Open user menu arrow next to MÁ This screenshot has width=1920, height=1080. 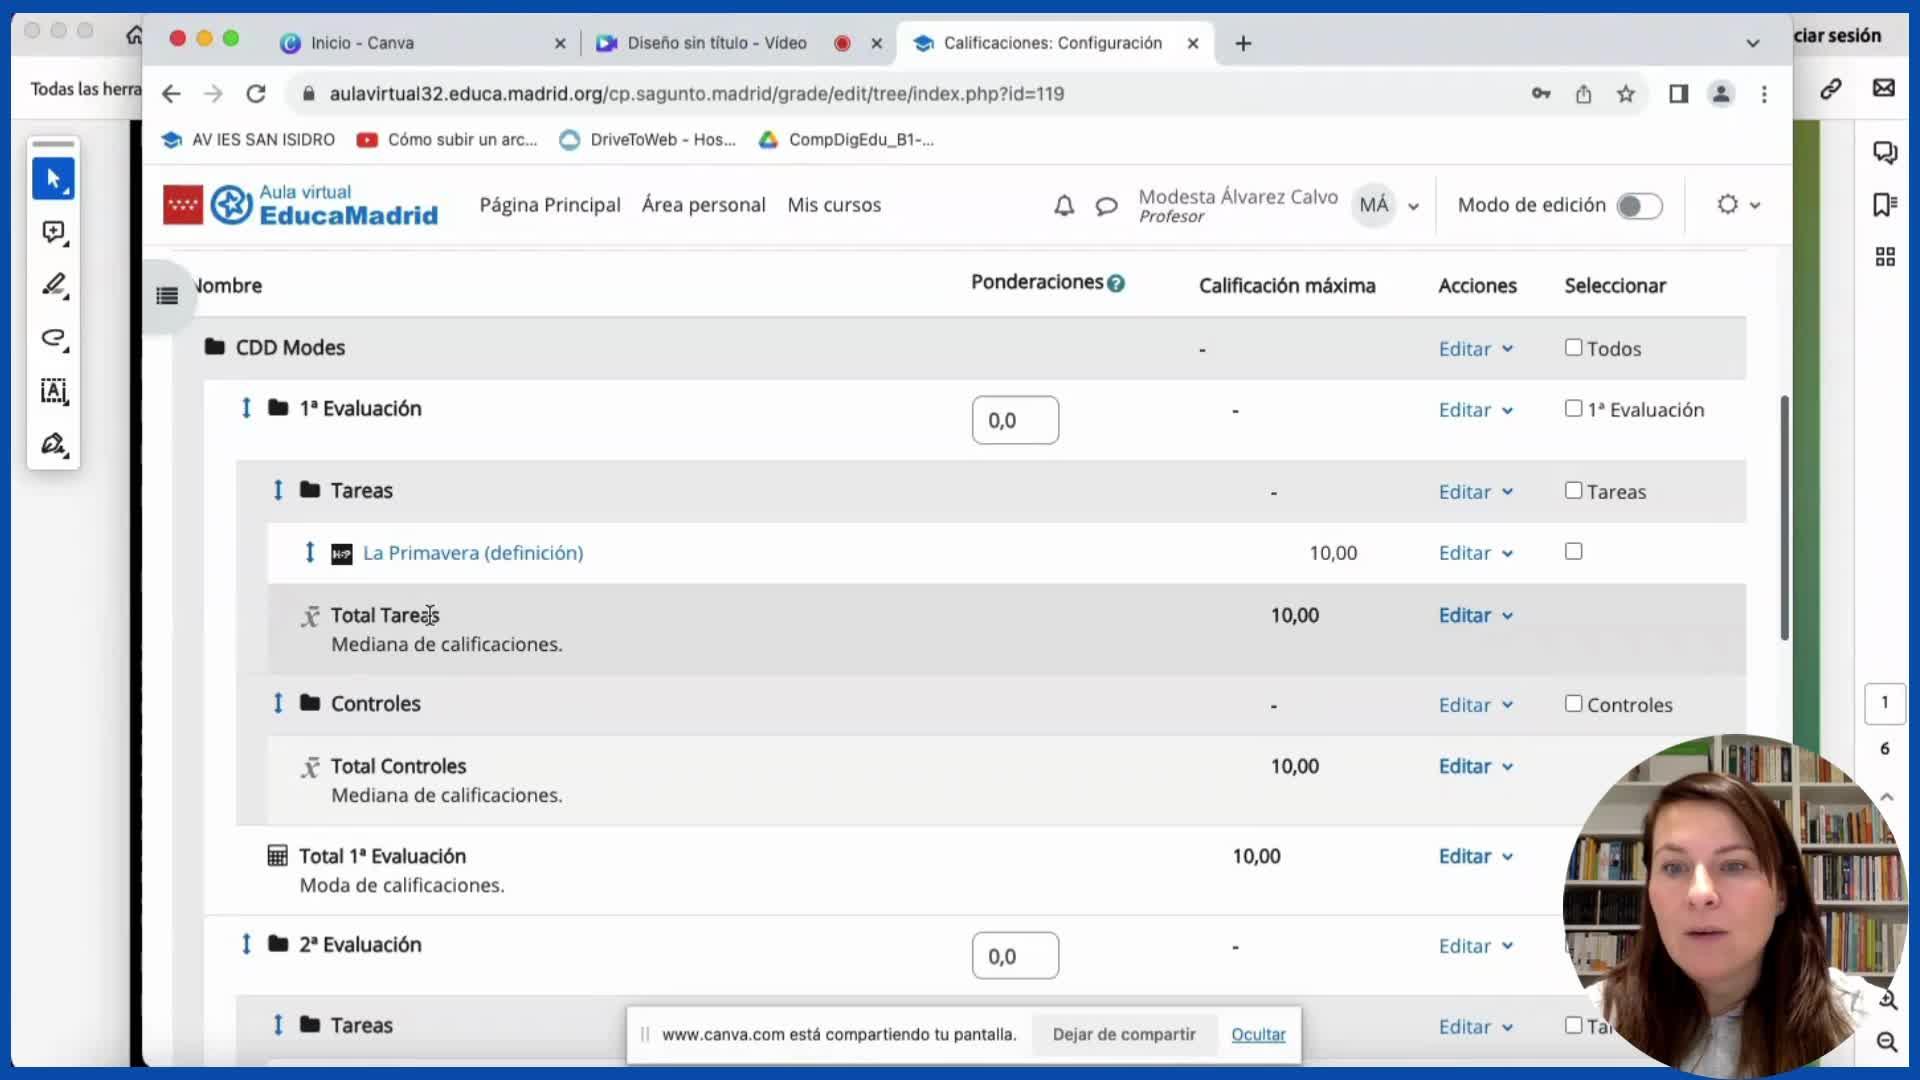pyautogui.click(x=1414, y=206)
